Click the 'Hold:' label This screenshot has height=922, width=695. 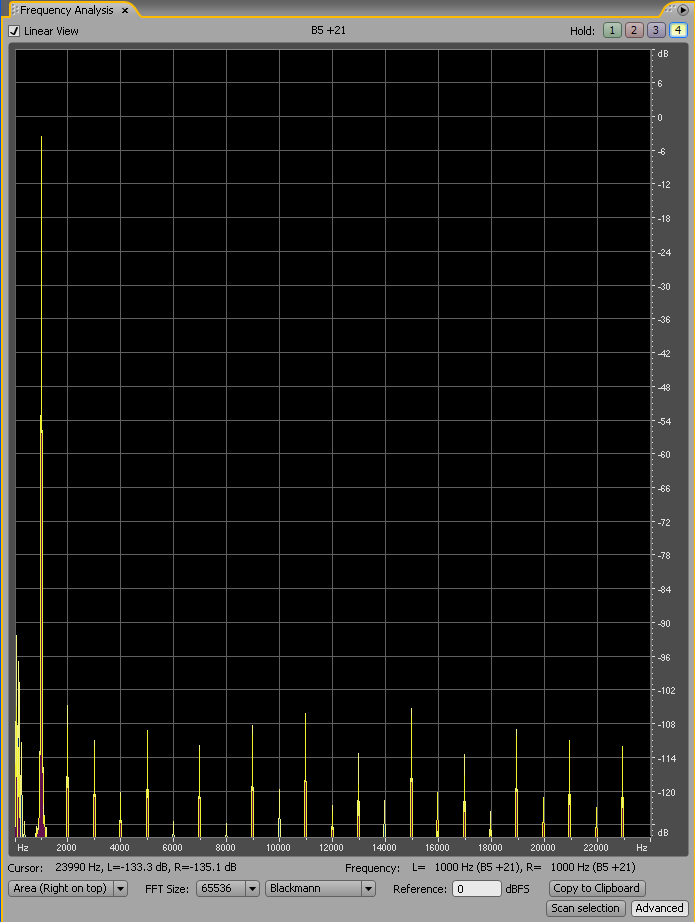[x=582, y=31]
